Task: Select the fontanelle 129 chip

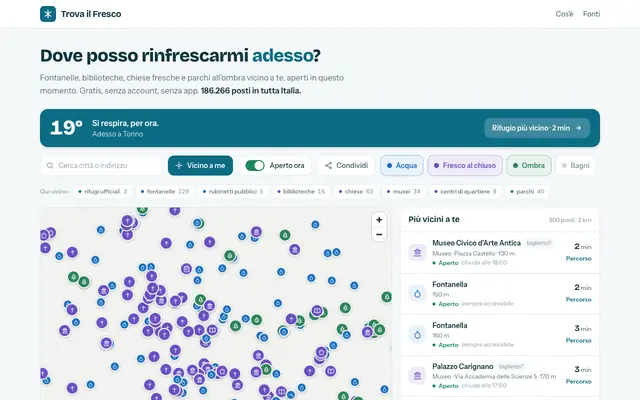Action: (x=165, y=191)
